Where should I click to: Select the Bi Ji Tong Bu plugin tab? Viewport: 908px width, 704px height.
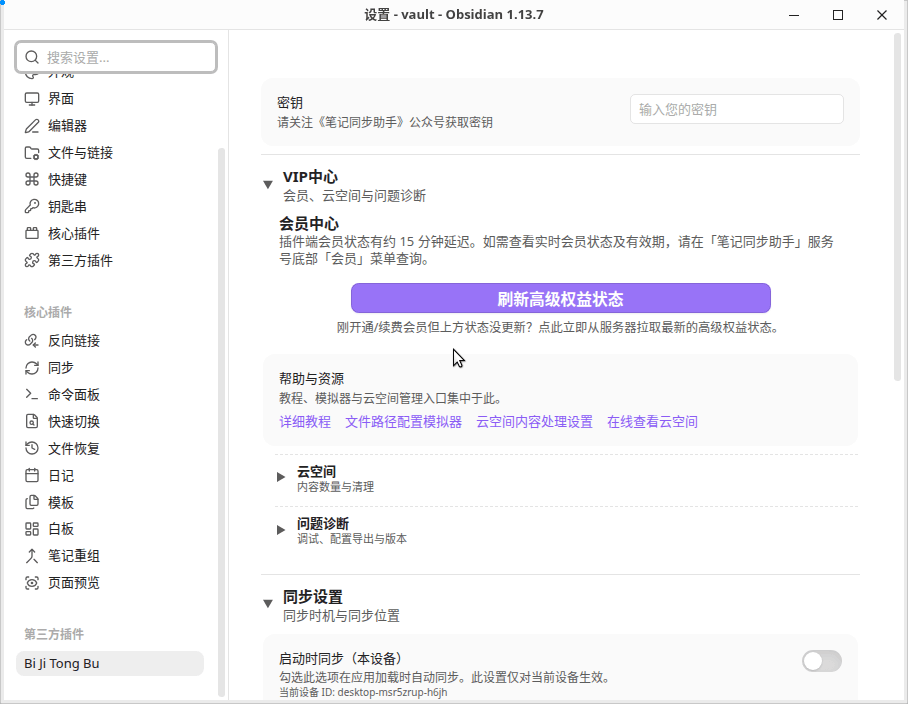(x=110, y=663)
